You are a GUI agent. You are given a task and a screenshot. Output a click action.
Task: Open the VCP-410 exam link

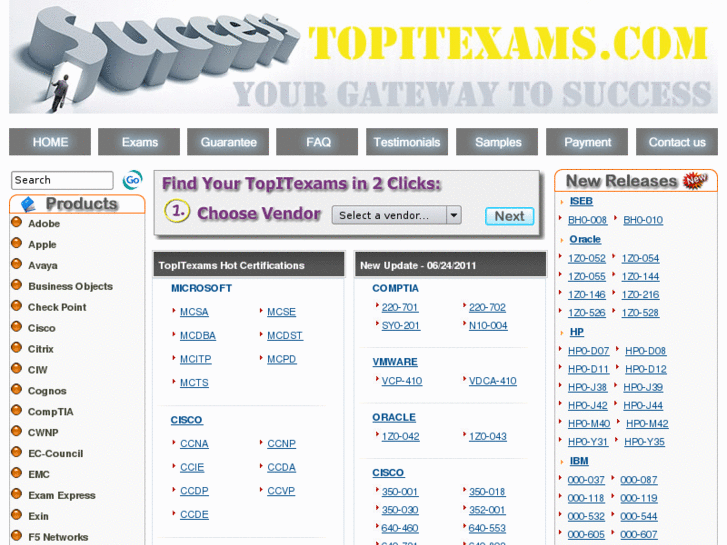pyautogui.click(x=402, y=381)
